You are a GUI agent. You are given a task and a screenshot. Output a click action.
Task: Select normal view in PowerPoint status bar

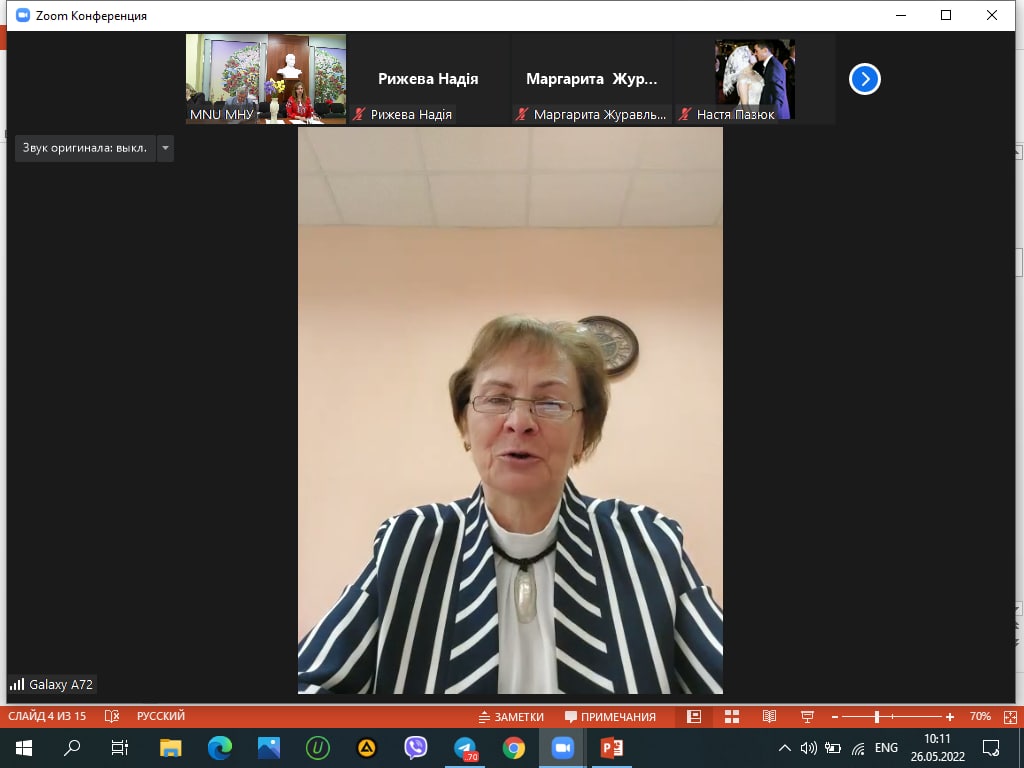point(694,716)
